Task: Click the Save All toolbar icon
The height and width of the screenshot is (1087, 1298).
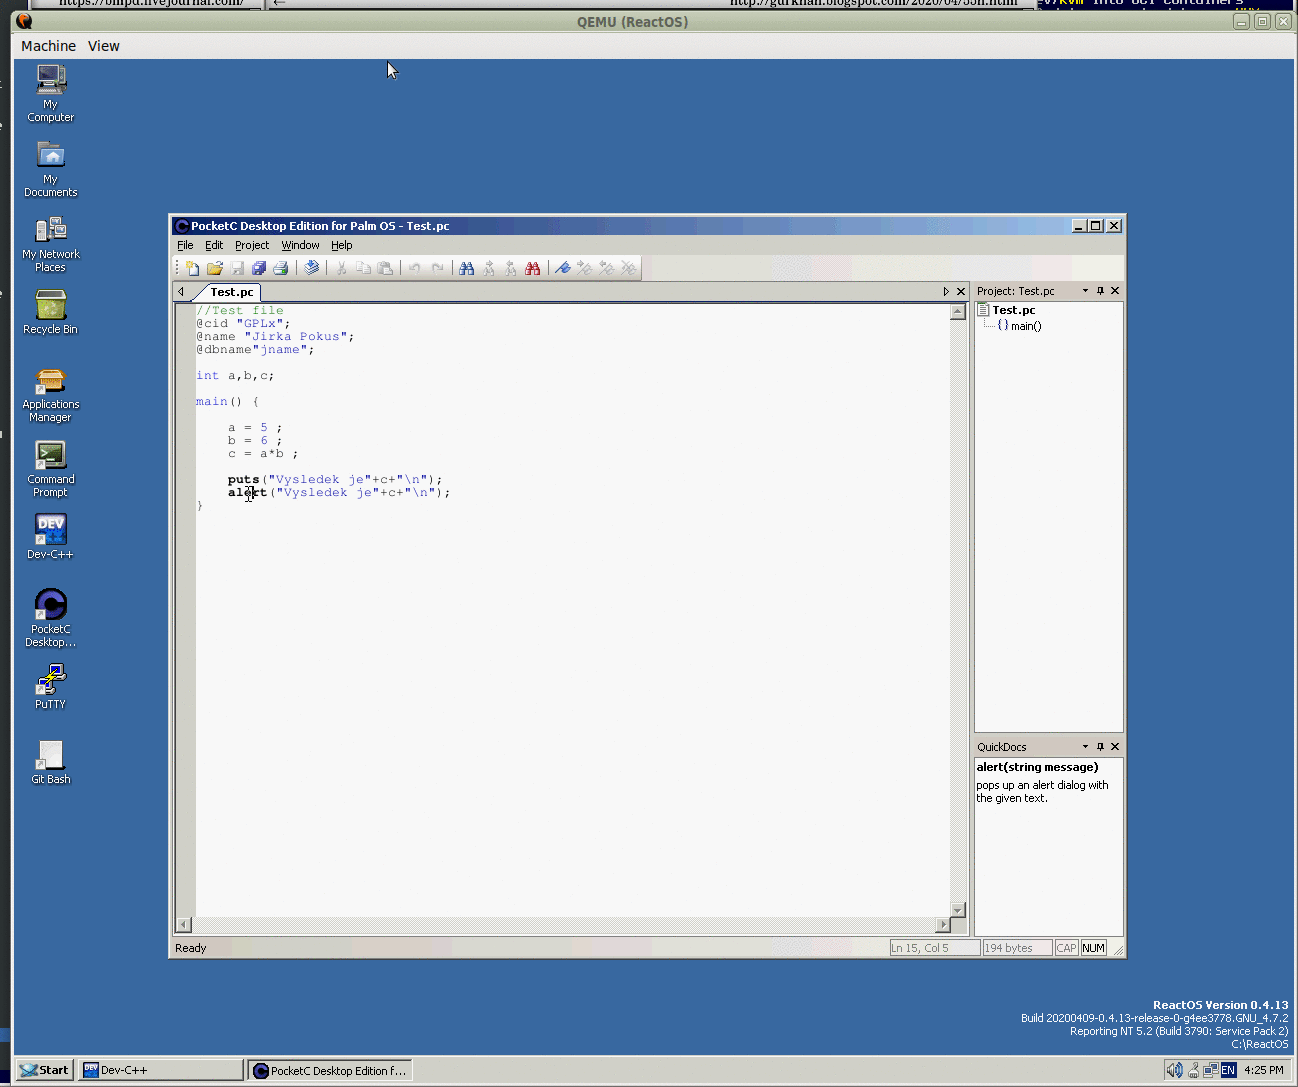Action: tap(259, 268)
